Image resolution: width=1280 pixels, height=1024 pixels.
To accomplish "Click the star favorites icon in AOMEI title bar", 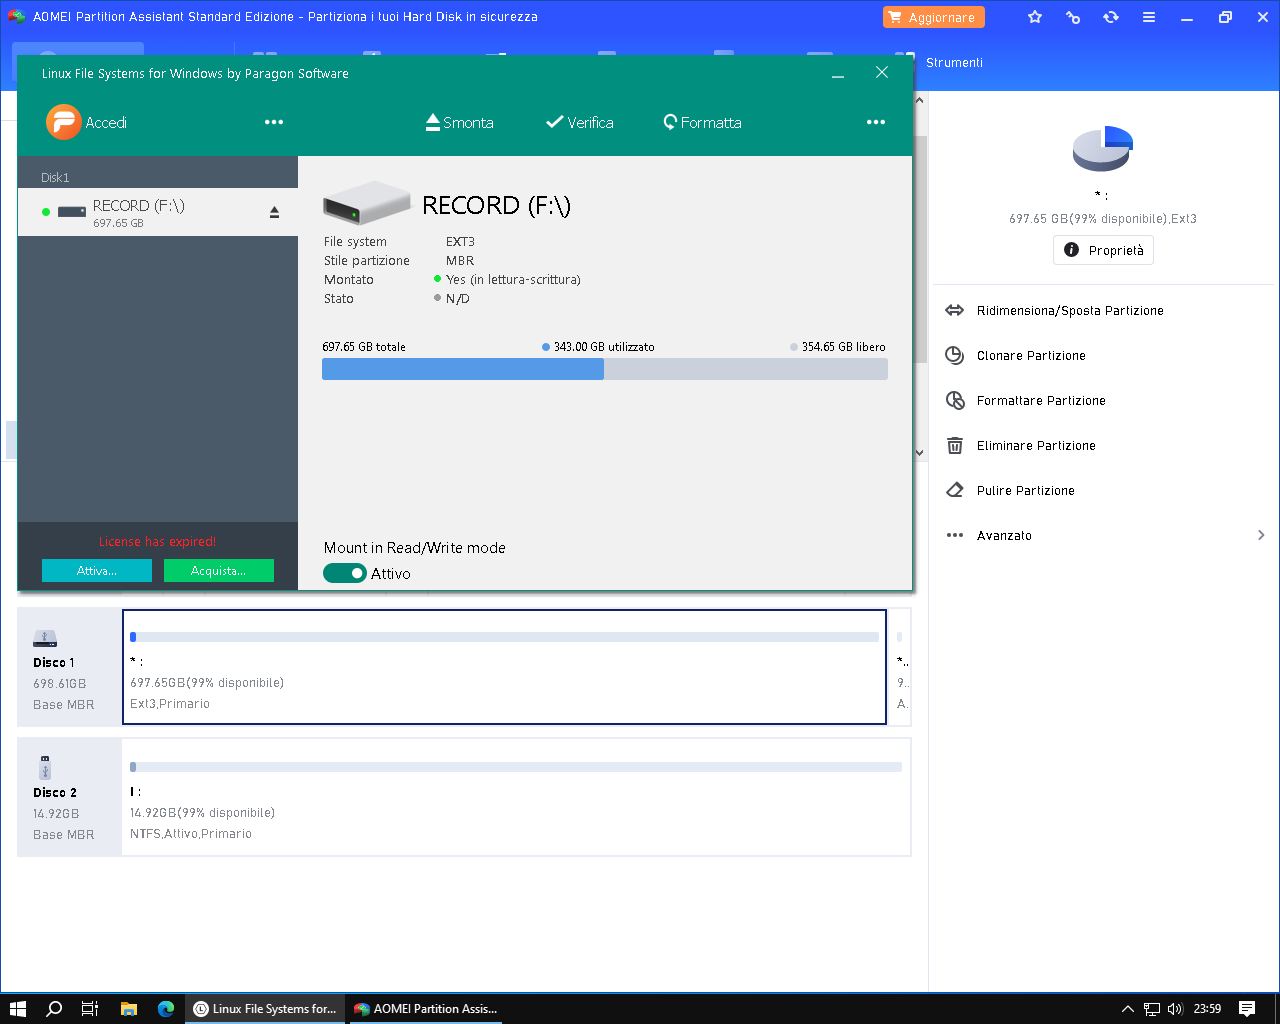I will tap(1035, 17).
